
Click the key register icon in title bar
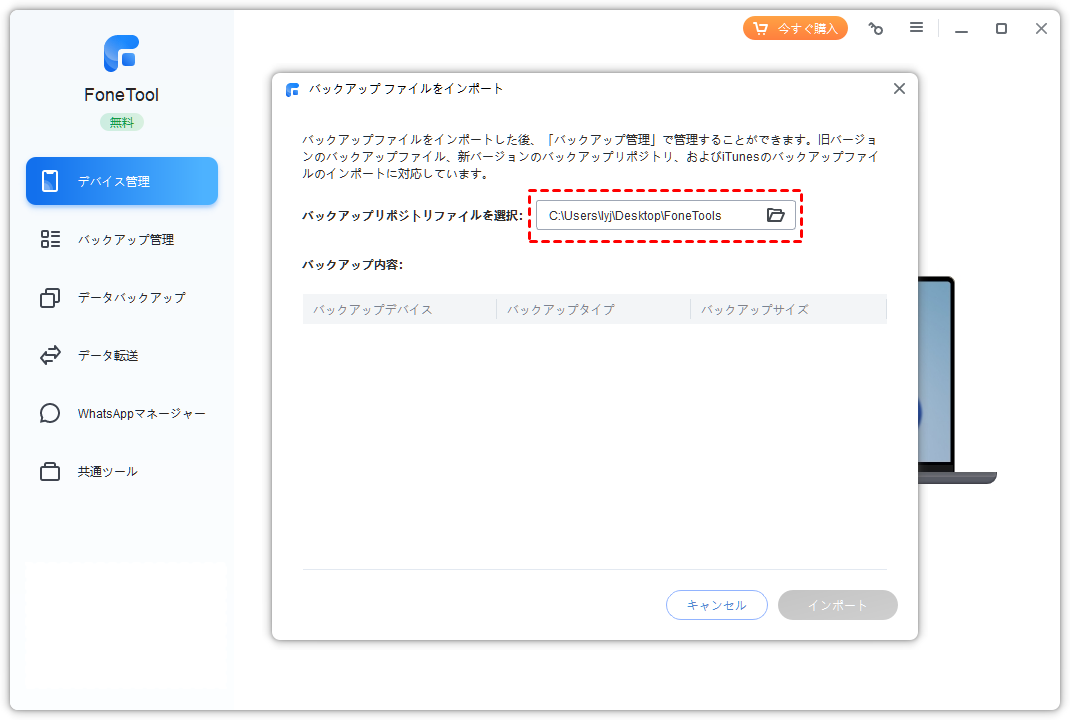876,29
